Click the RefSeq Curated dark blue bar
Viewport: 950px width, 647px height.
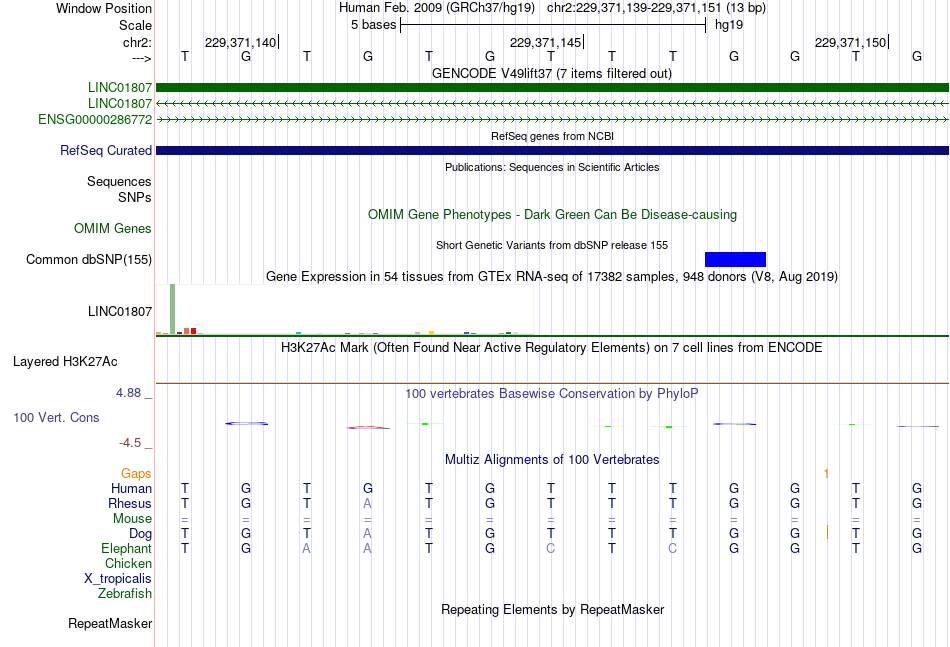(553, 150)
